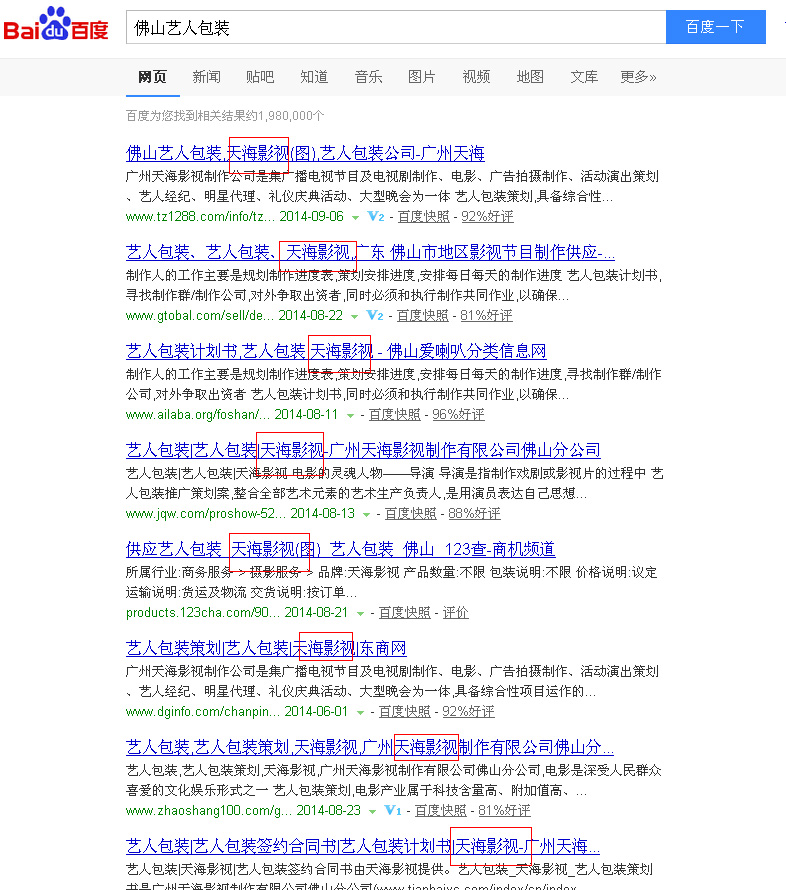
Task: Open 百度快照 for 123cha.com result
Action: point(404,612)
